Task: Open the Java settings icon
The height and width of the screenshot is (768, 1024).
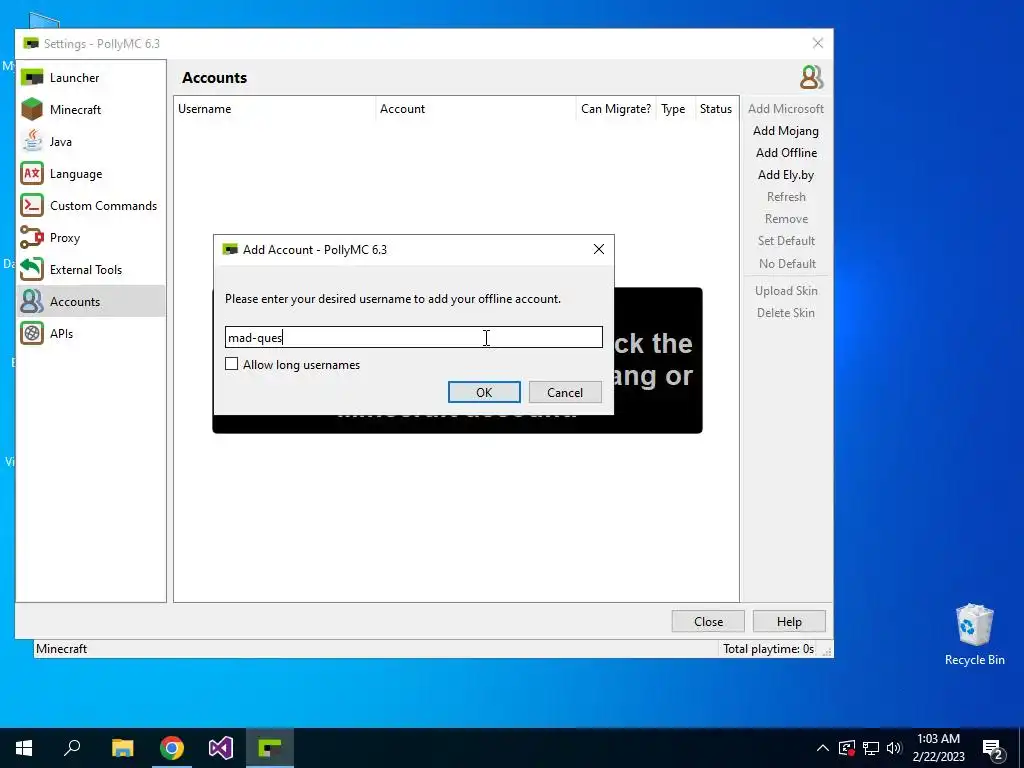Action: [x=31, y=142]
